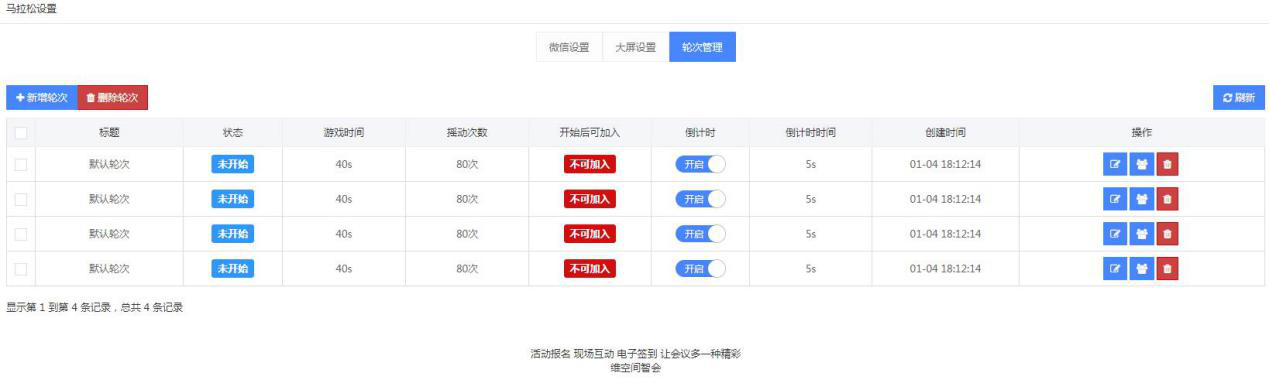Check the first row's checkbox
1269x390 pixels.
pos(20,164)
